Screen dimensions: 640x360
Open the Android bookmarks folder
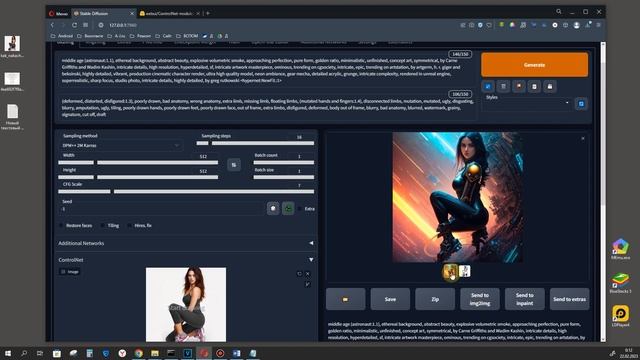[x=62, y=36]
